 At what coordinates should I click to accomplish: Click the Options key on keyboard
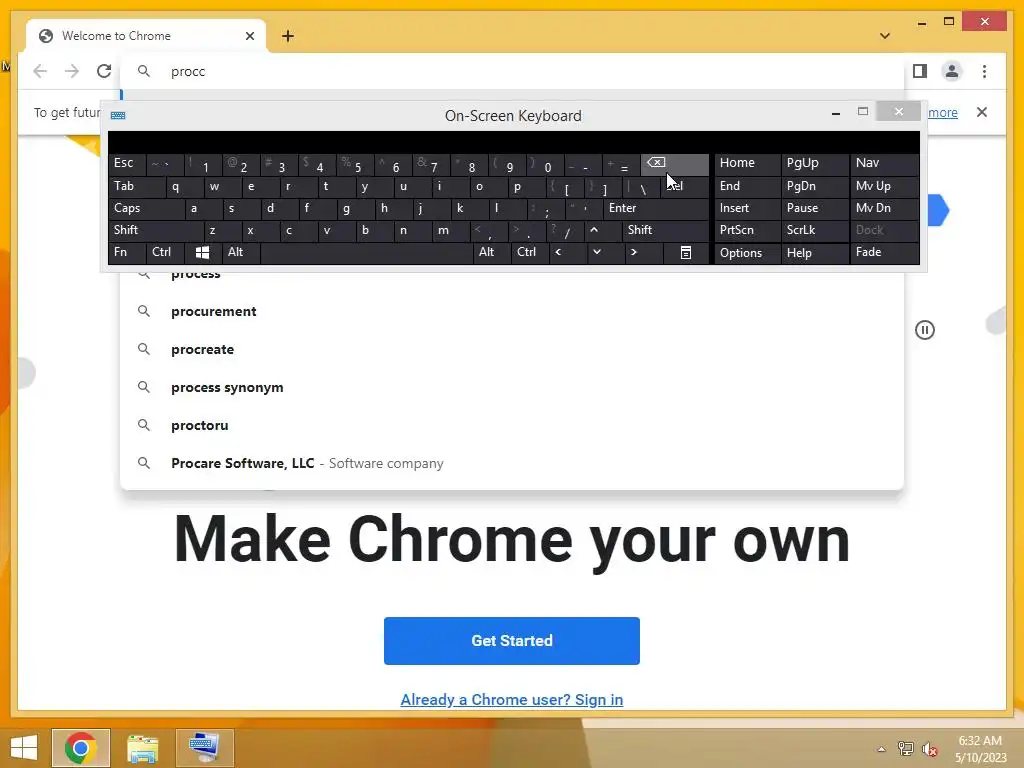tap(748, 253)
